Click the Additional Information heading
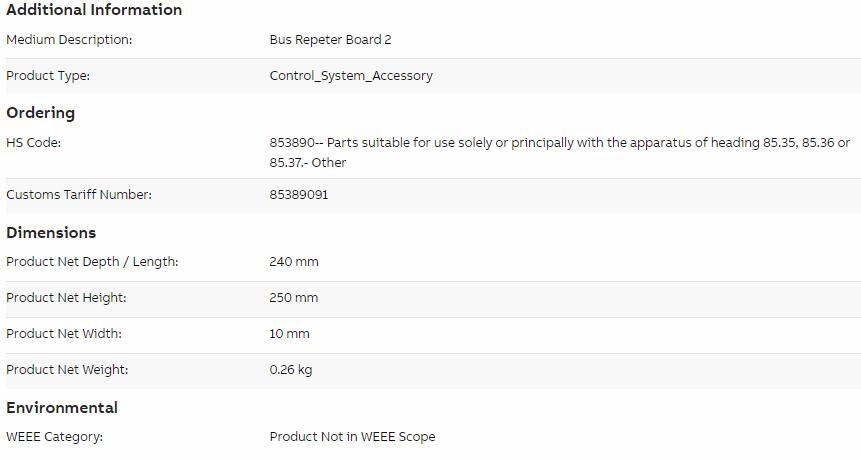The height and width of the screenshot is (460, 861). point(94,10)
